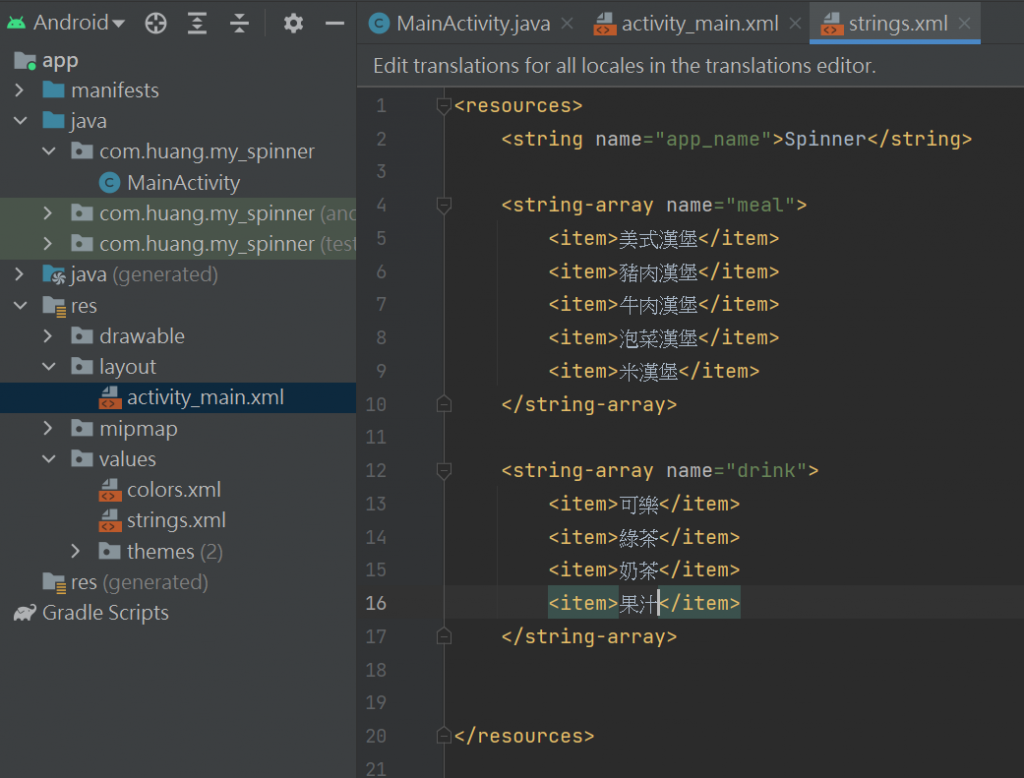Expand the mipmap folder
The width and height of the screenshot is (1024, 778).
tap(48, 429)
